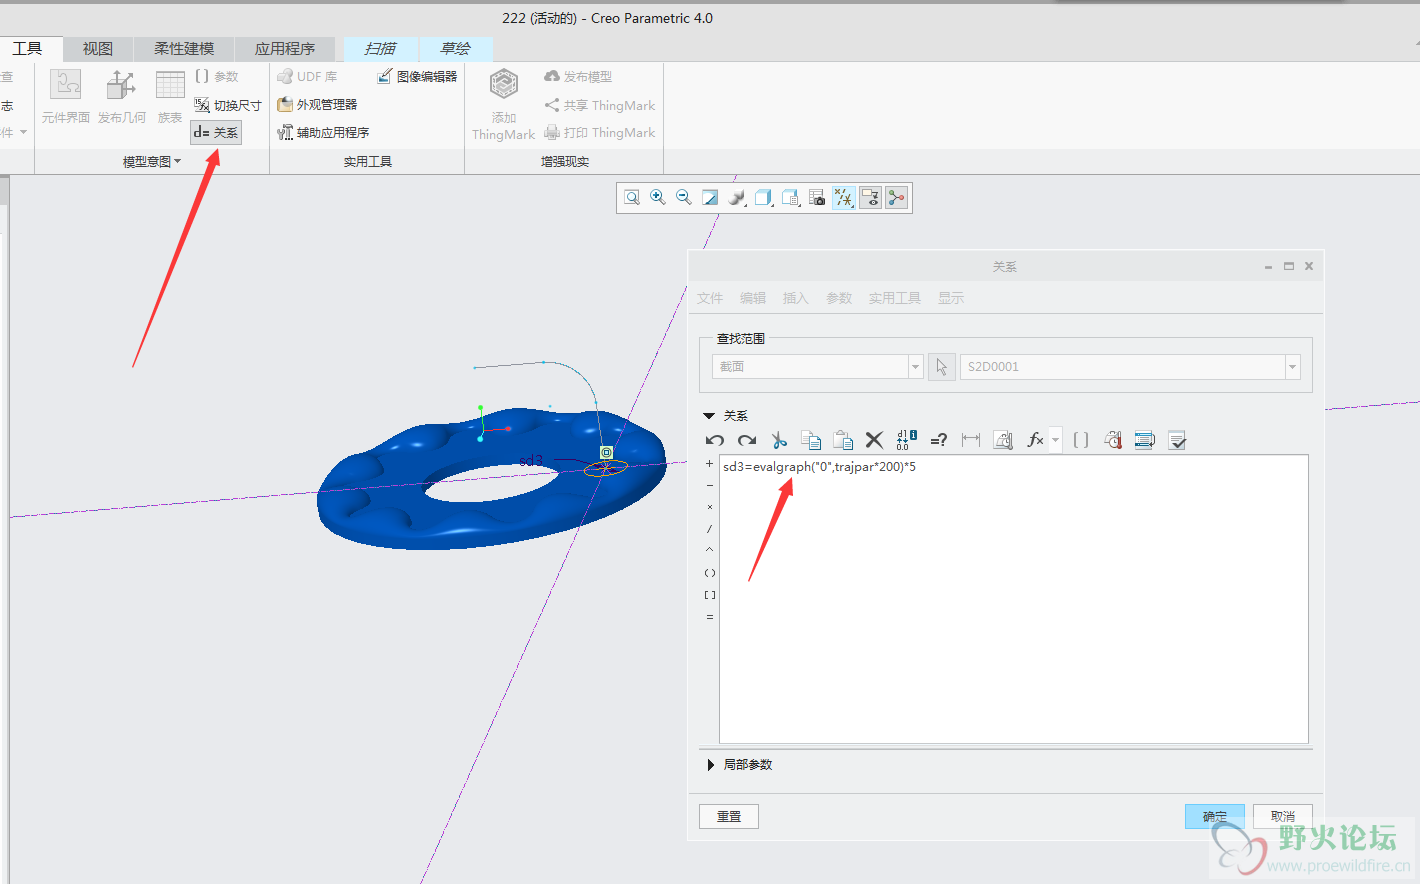
Task: Click the 重置 reset button
Action: tap(729, 816)
